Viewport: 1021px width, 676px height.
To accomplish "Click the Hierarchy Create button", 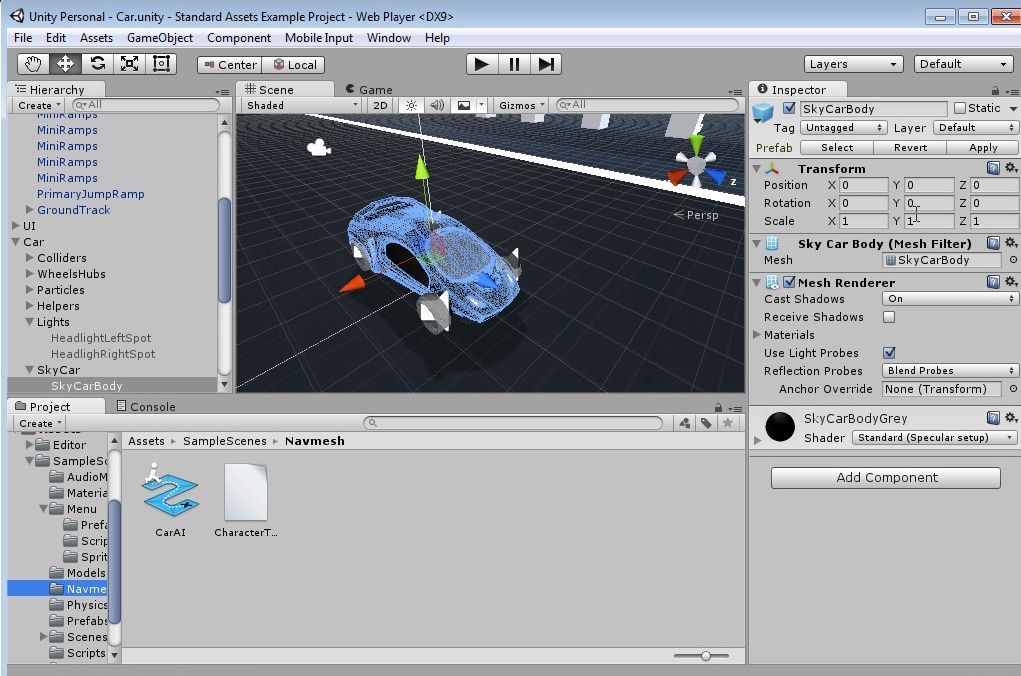I will 38,105.
